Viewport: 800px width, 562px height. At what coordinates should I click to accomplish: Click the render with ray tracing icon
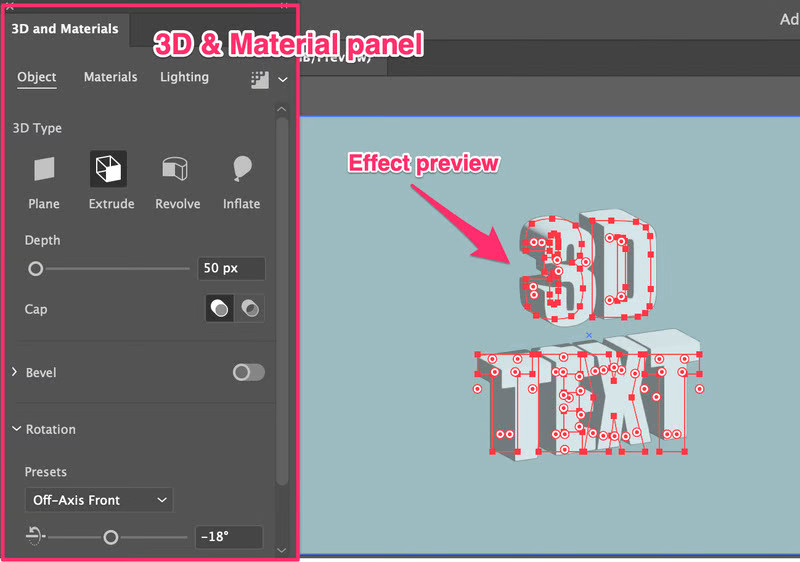pos(260,78)
